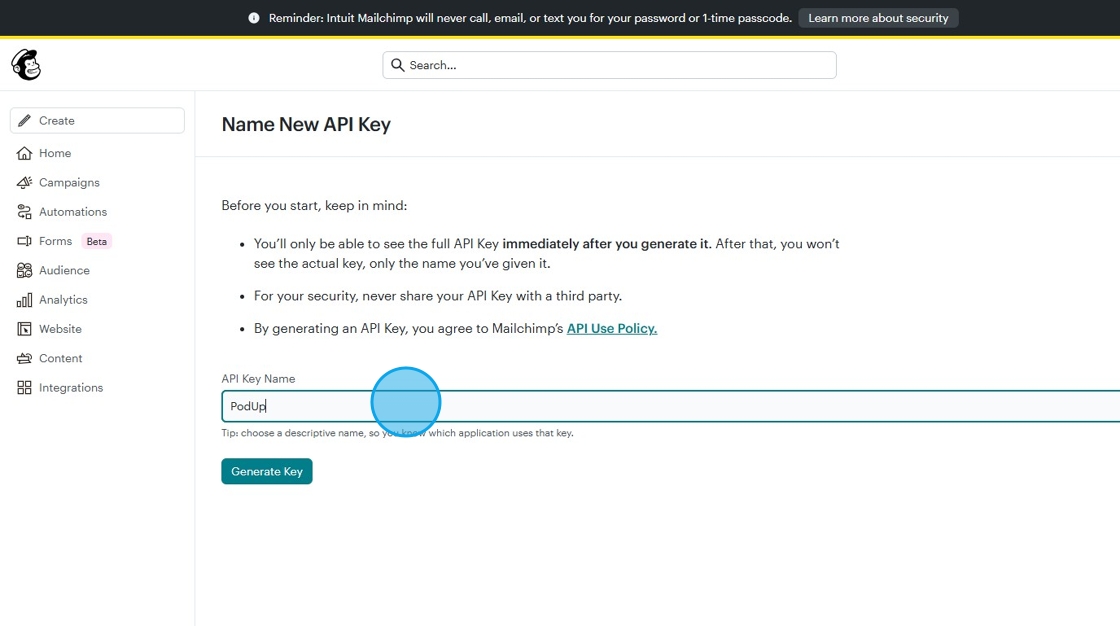1120x626 pixels.
Task: Open the Home menu item
Action: click(55, 153)
